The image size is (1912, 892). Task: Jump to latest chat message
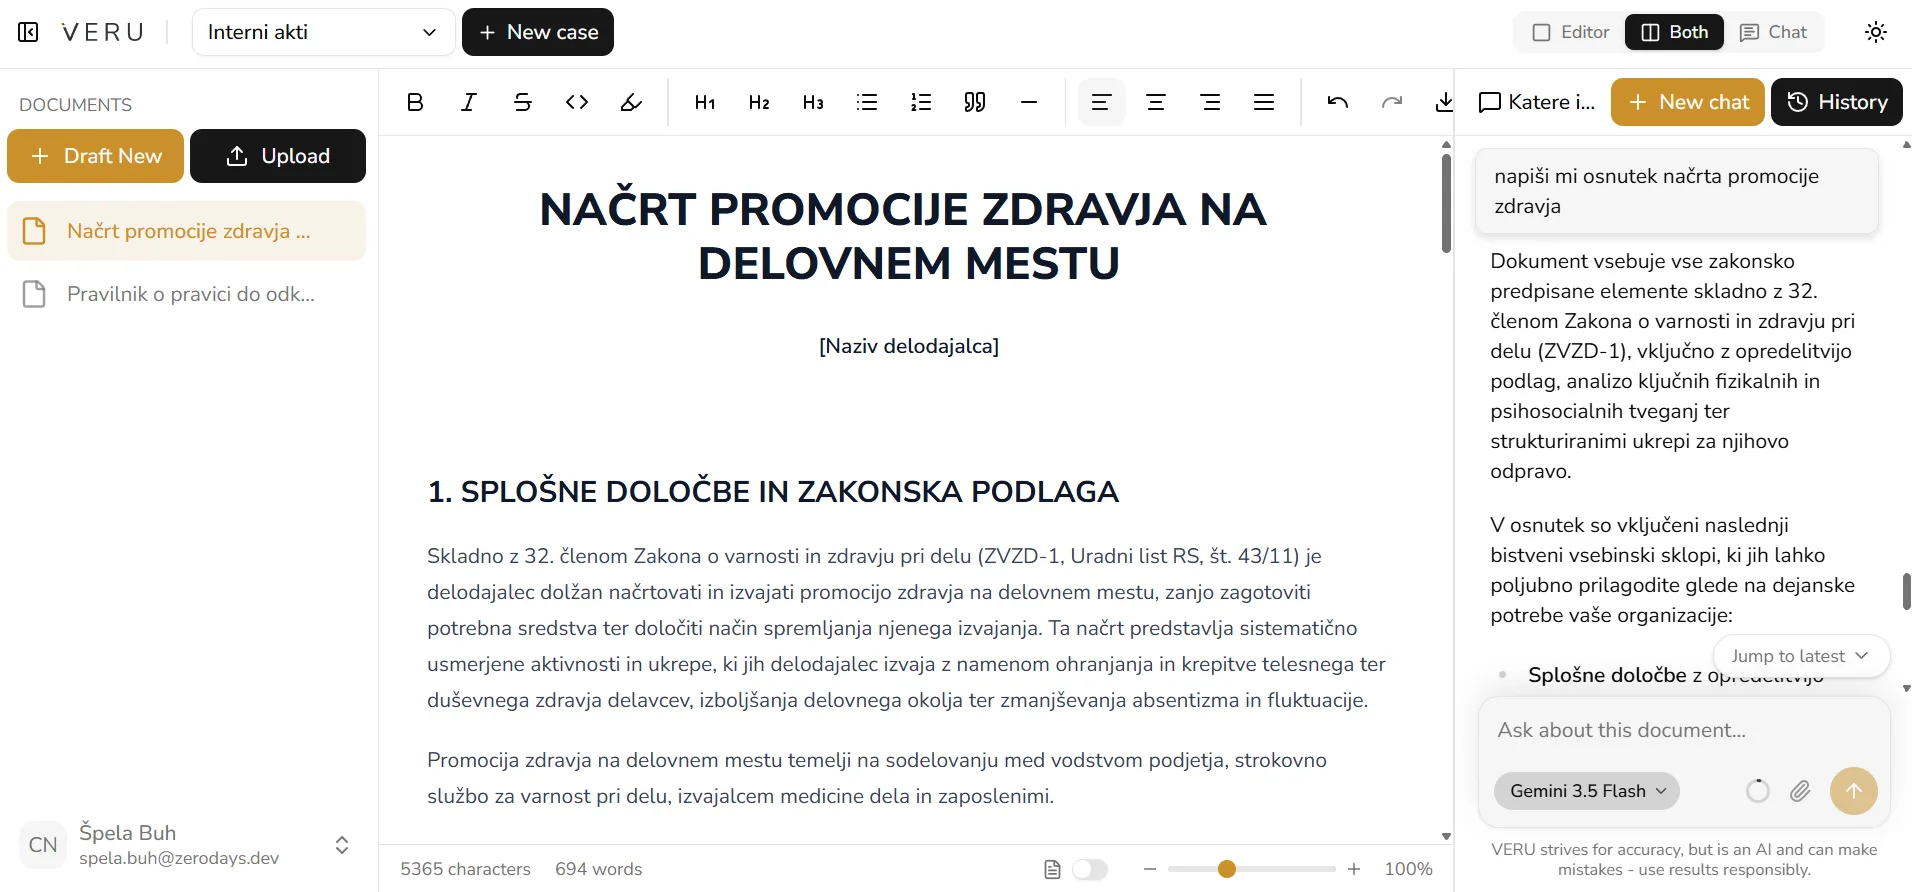click(1801, 656)
